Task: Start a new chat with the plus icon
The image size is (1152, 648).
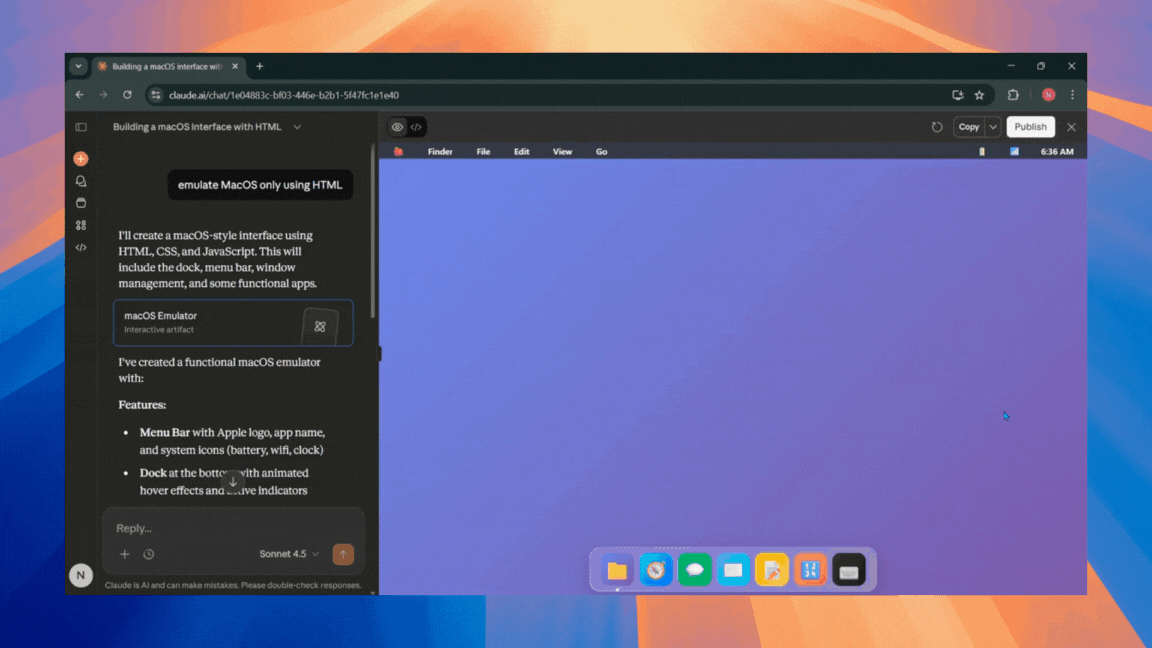Action: pos(80,158)
